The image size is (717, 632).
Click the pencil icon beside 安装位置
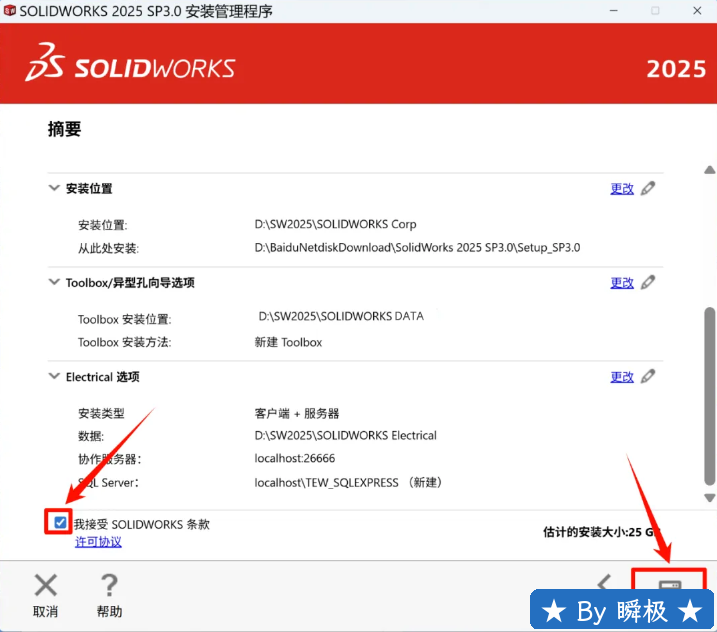[x=648, y=188]
